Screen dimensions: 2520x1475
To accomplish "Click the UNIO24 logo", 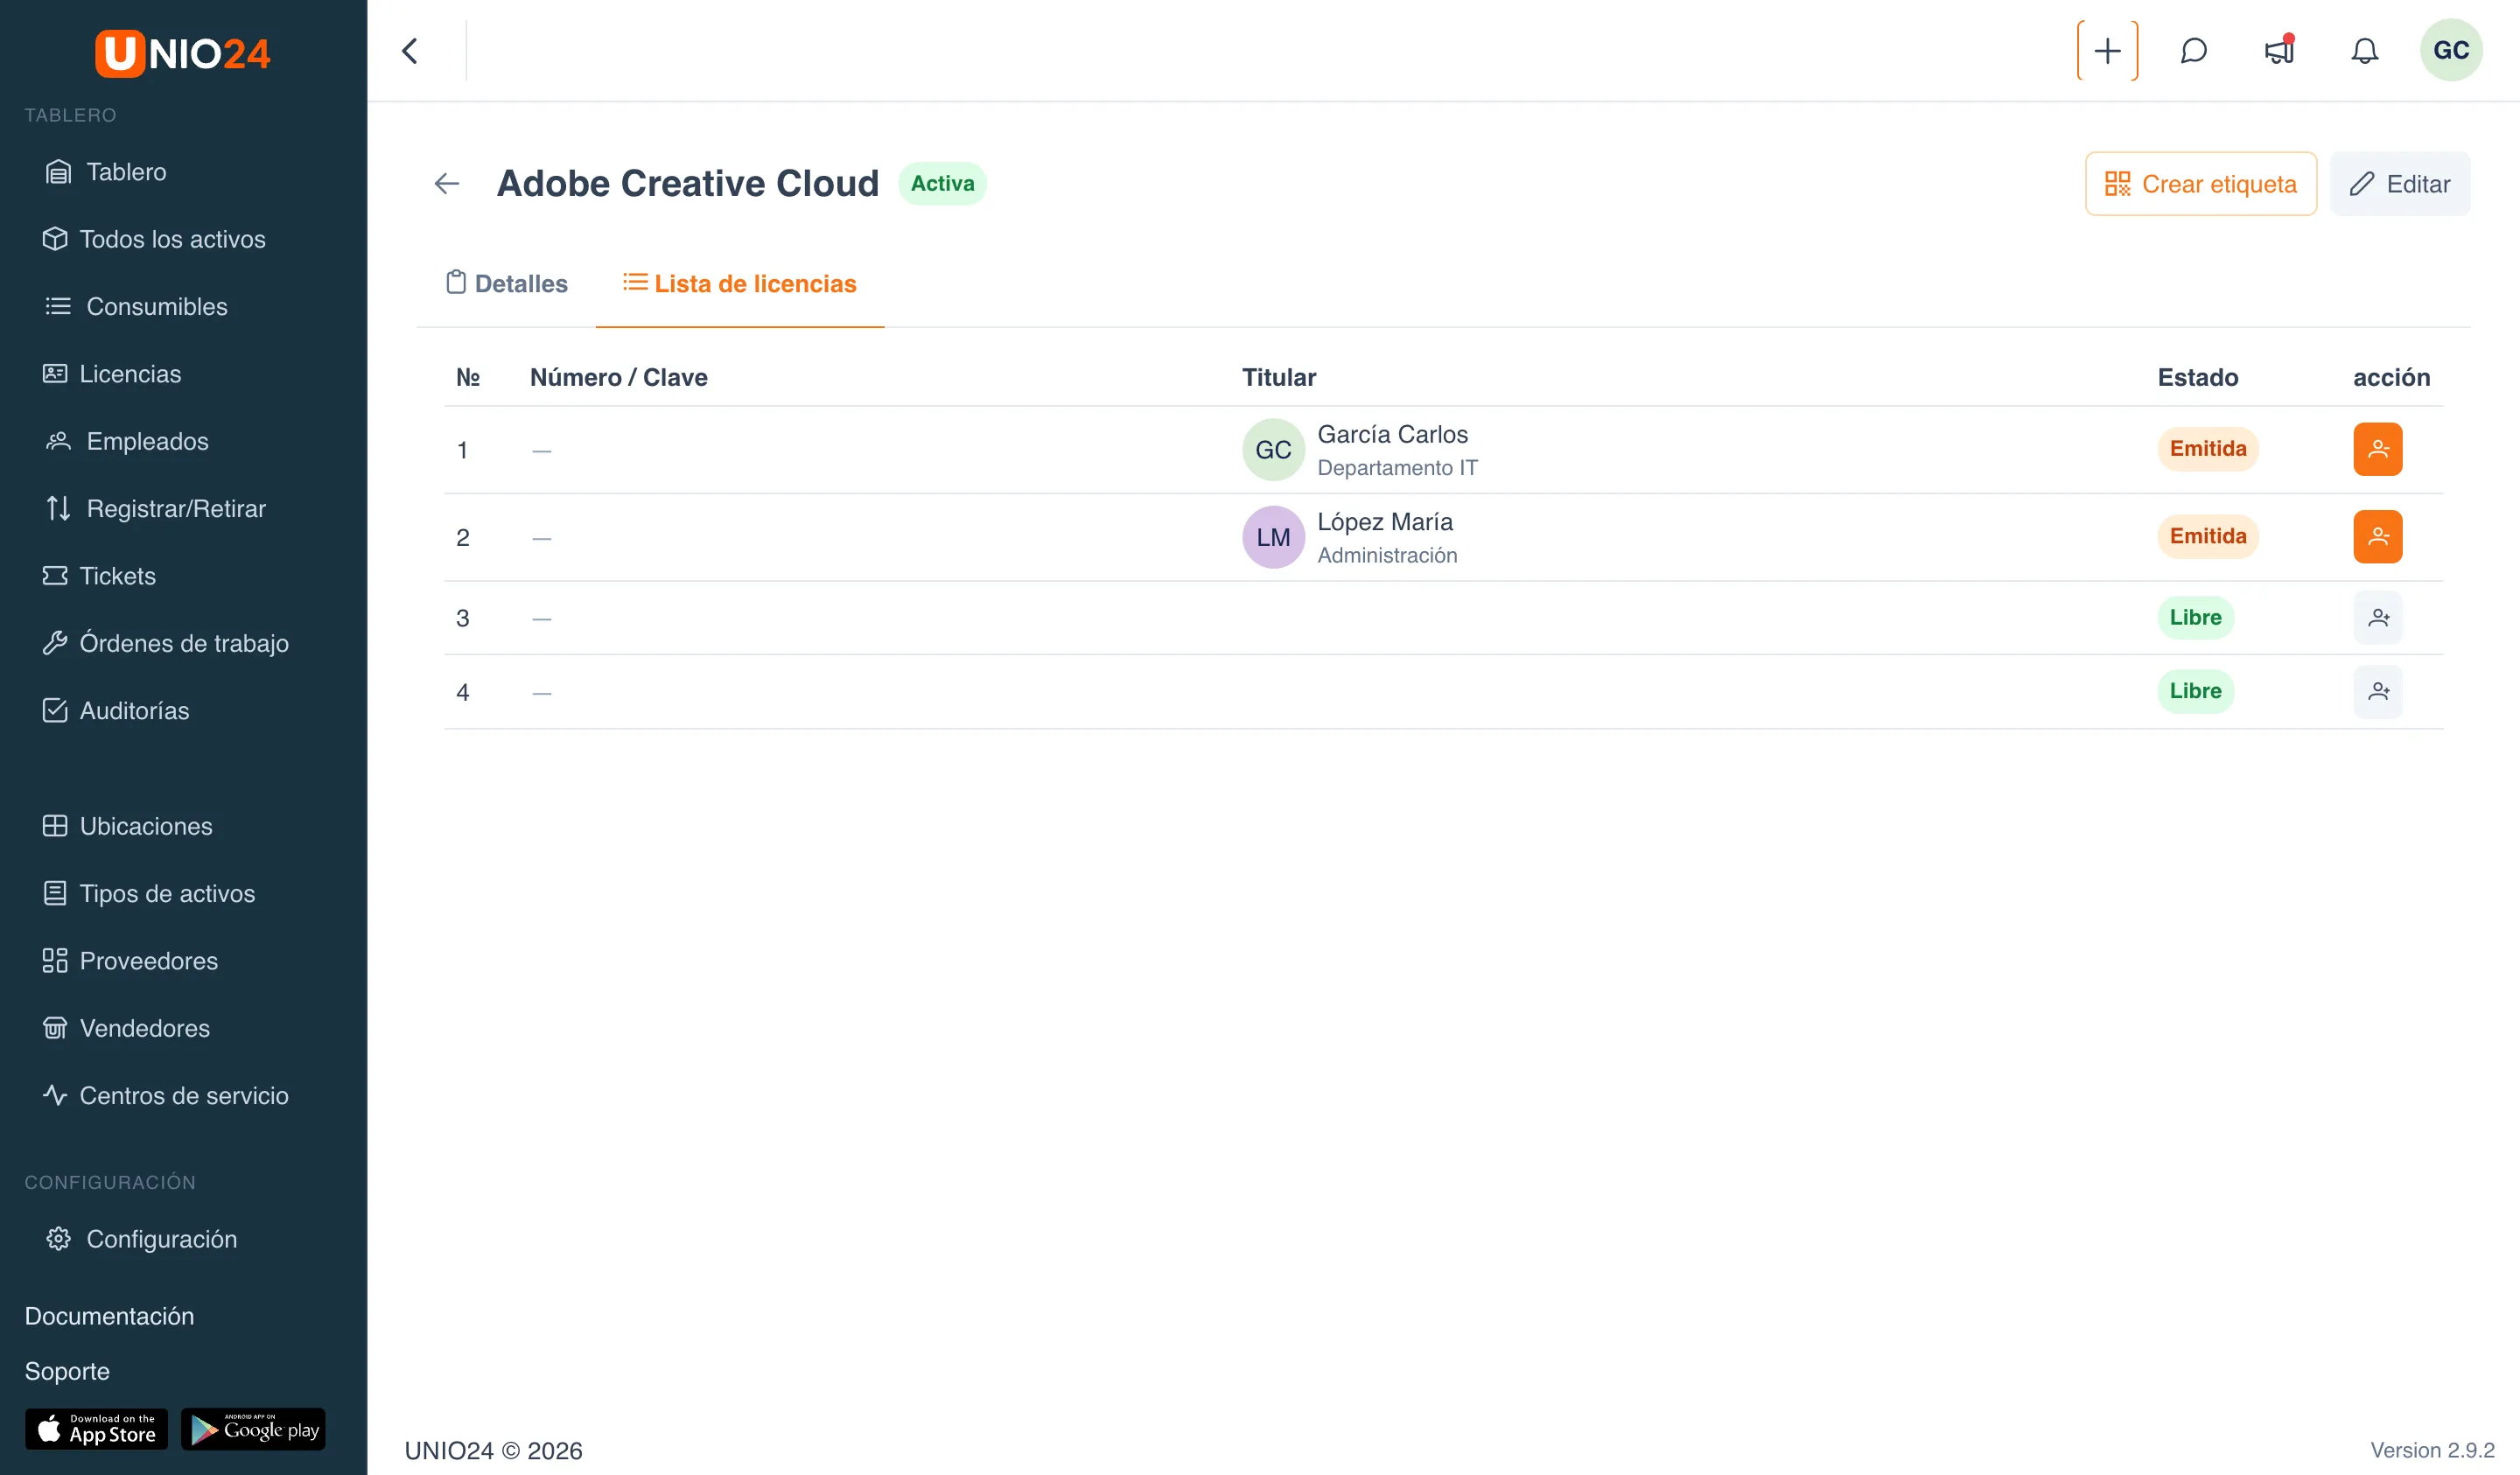I will [183, 53].
